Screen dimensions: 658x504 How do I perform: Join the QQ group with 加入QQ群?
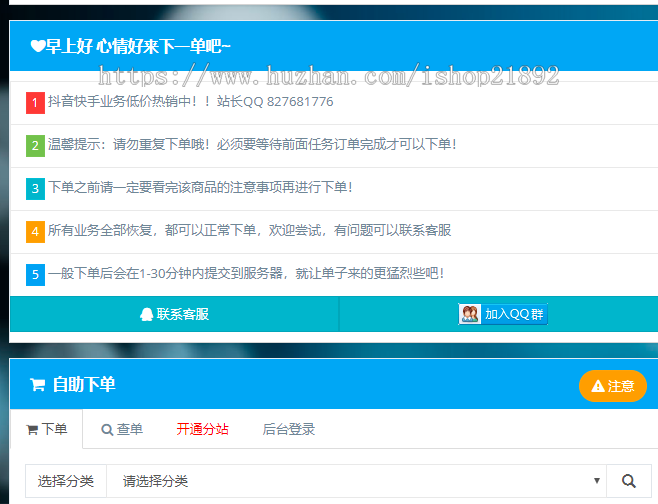click(x=503, y=314)
